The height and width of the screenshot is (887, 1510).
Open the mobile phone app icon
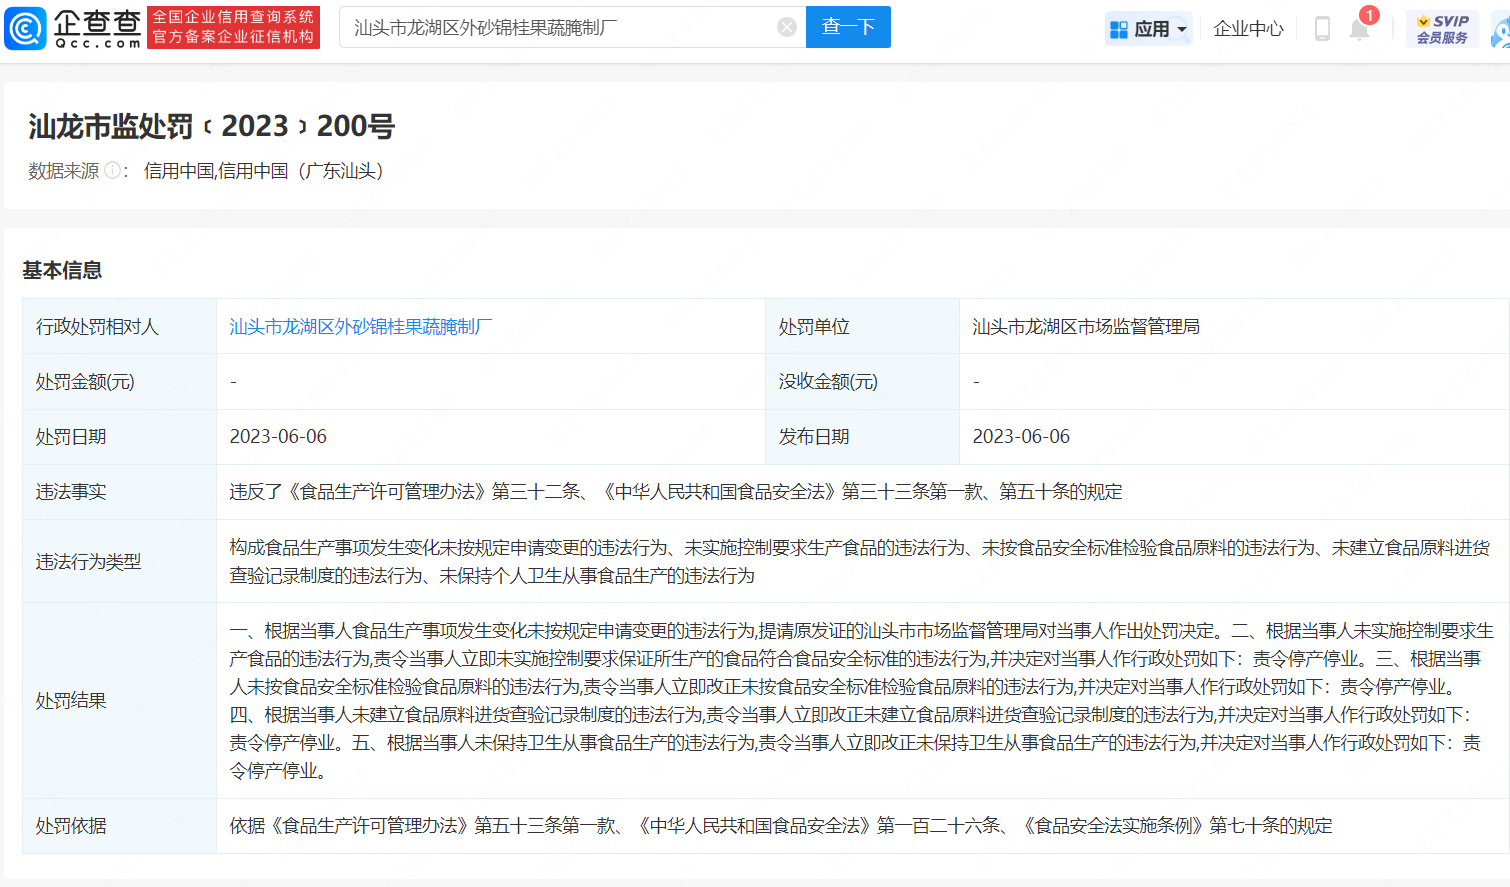point(1322,29)
